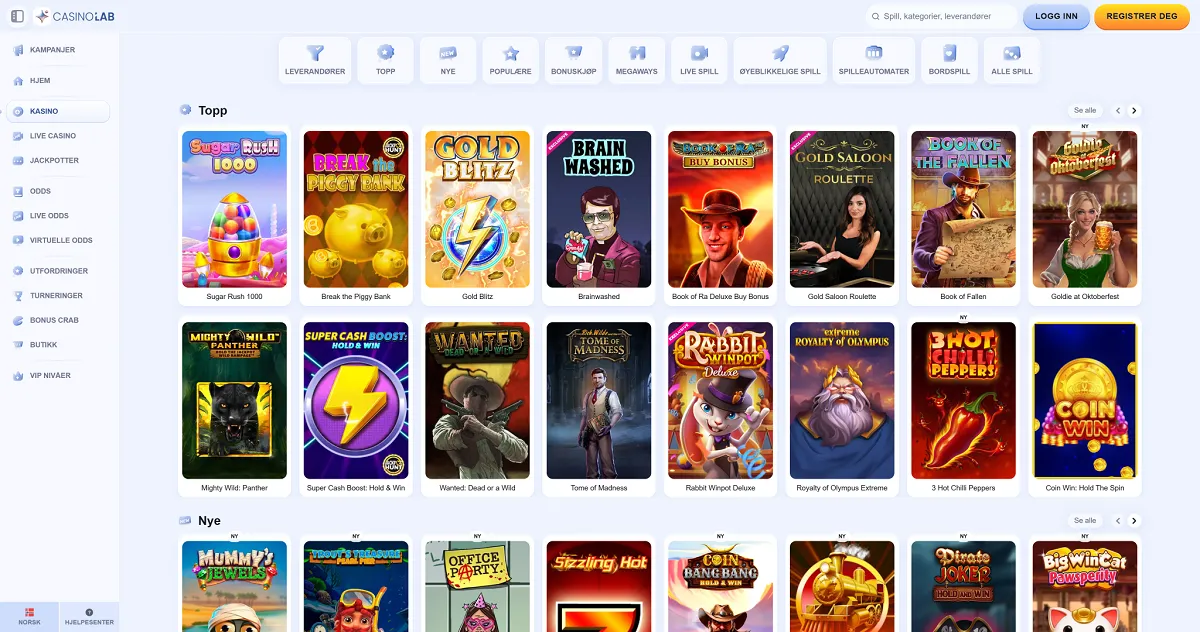This screenshot has height=632, width=1200.
Task: Click the Registrer Deg button
Action: (1141, 17)
